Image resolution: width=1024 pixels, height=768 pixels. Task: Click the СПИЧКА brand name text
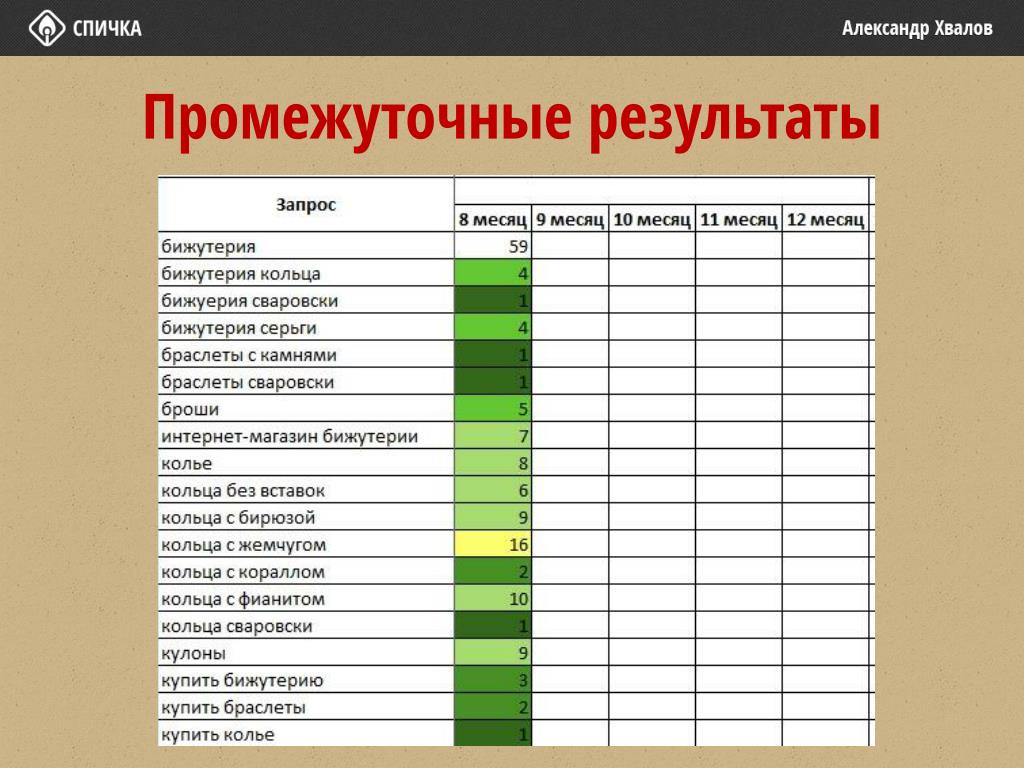tap(107, 29)
